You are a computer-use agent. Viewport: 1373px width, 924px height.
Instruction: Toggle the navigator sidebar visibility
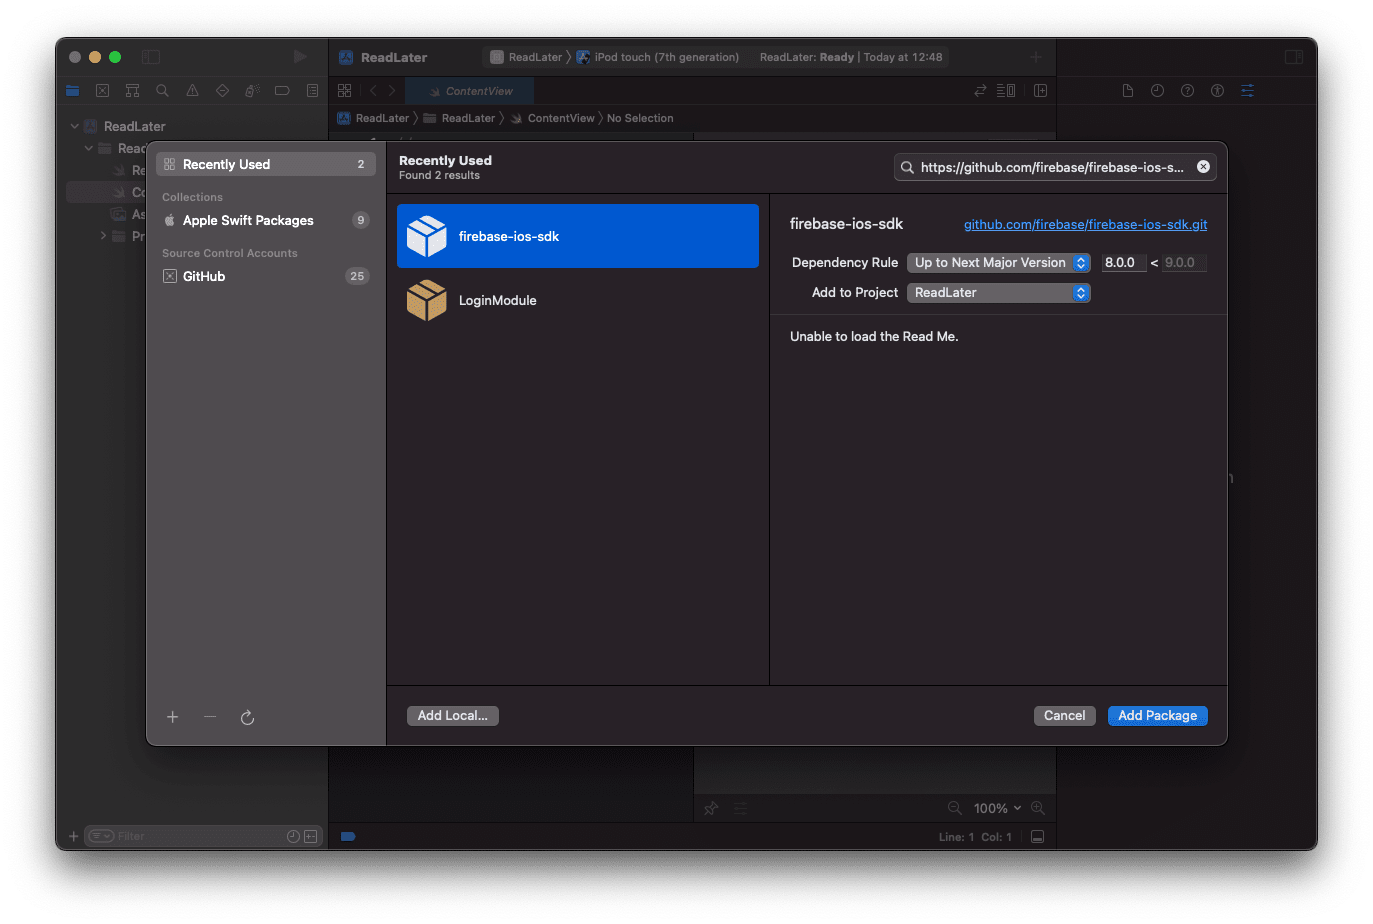click(x=151, y=57)
